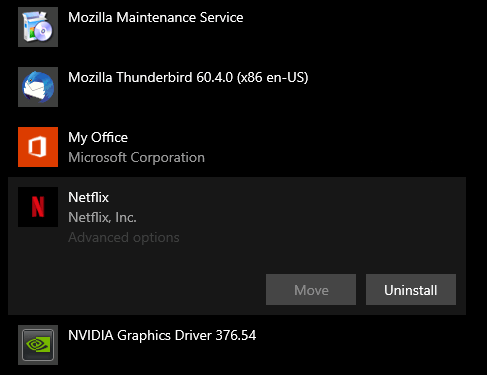
Task: Expand the Mozilla Thunderbird row via blank area
Action: tap(383, 87)
